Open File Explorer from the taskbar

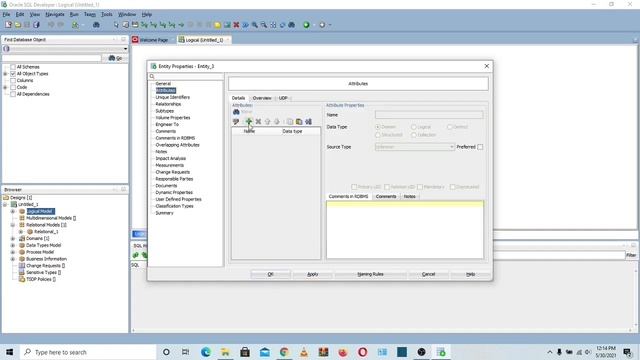[x=225, y=352]
